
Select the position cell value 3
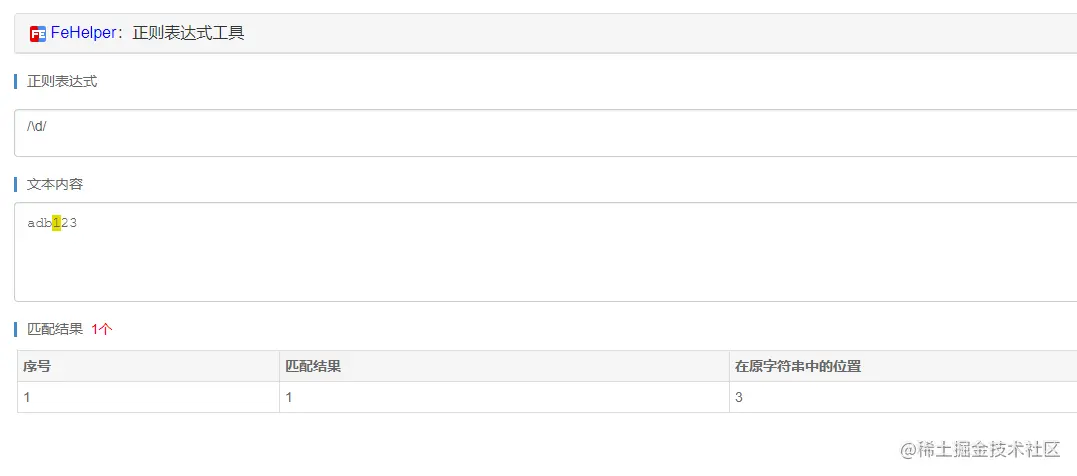pos(738,397)
